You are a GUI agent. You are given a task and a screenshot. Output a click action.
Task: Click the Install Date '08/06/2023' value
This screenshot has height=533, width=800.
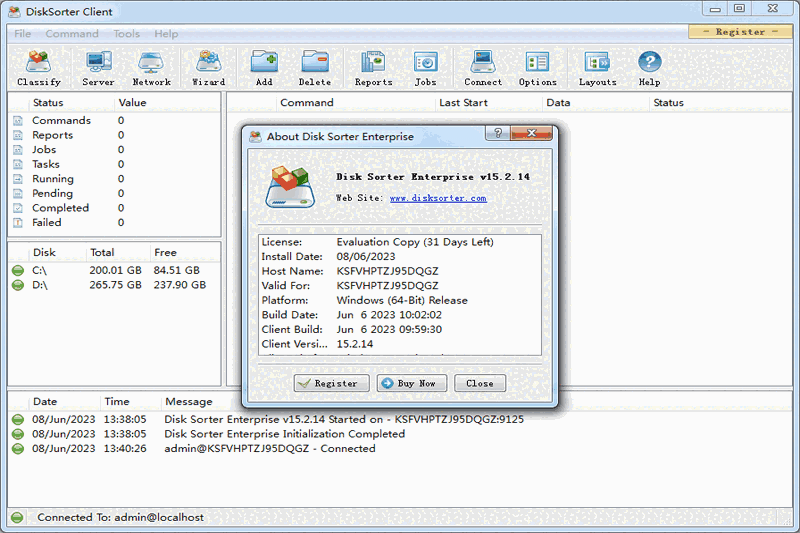click(366, 257)
